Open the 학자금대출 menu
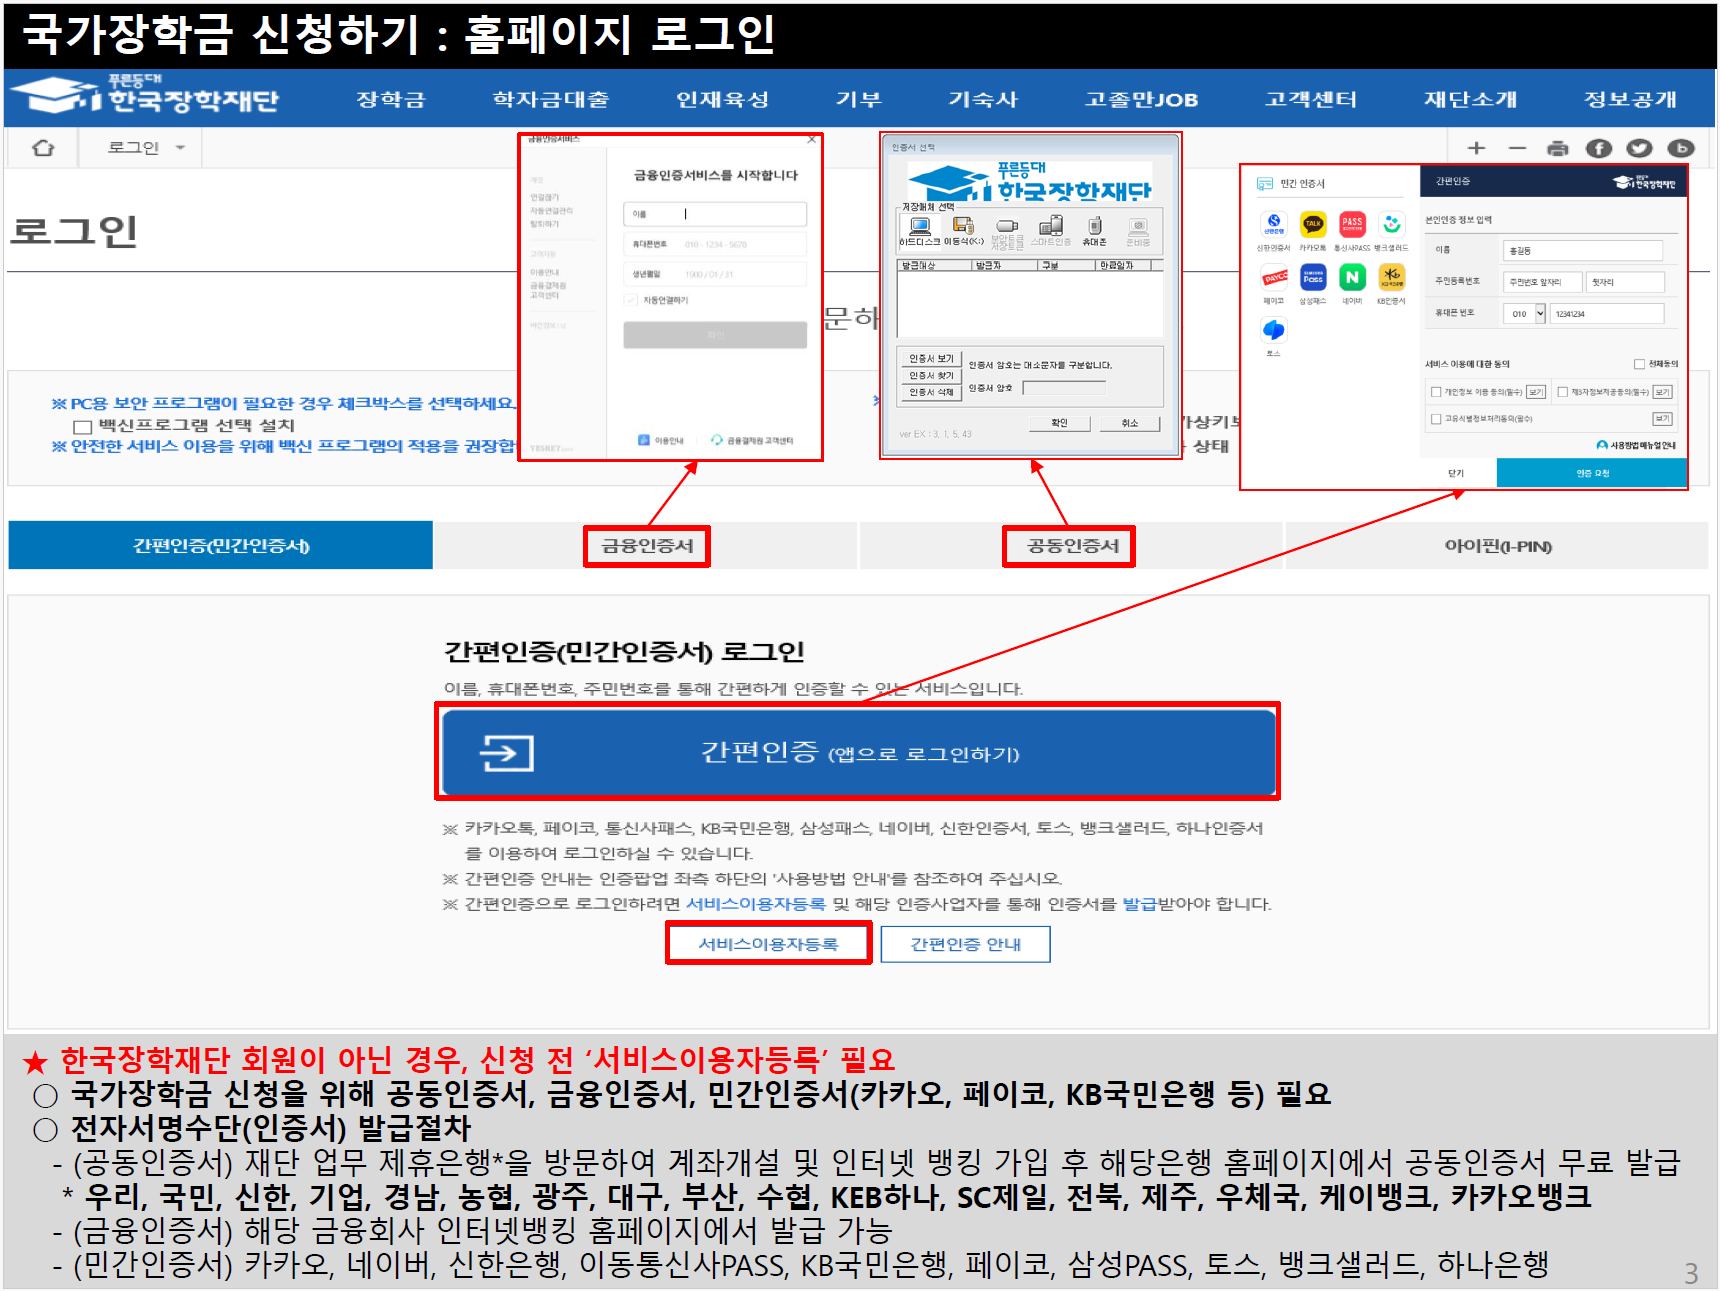Image resolution: width=1720 pixels, height=1291 pixels. point(551,99)
